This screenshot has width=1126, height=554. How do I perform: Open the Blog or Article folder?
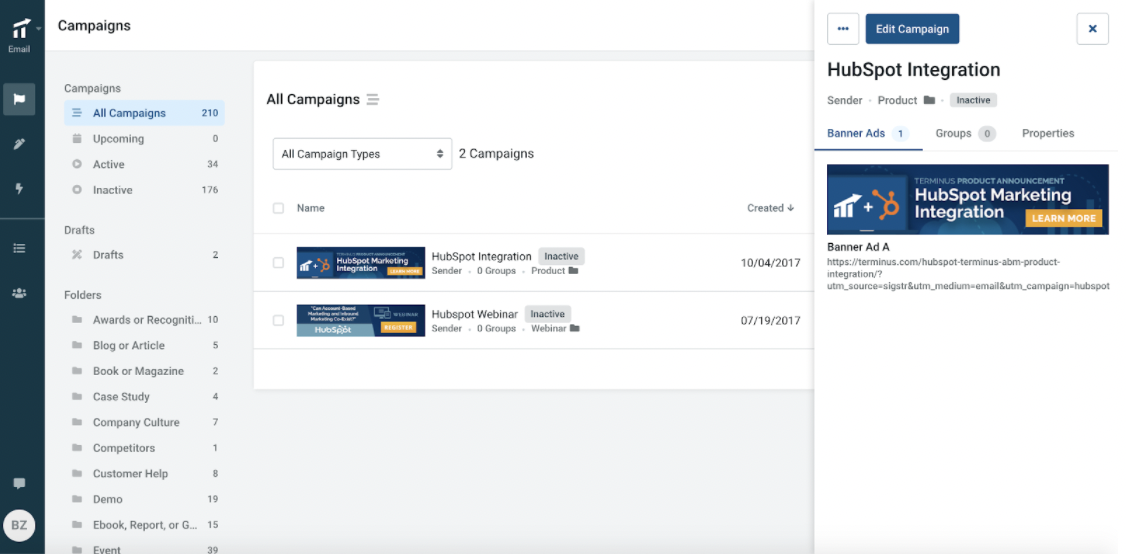[x=144, y=346]
